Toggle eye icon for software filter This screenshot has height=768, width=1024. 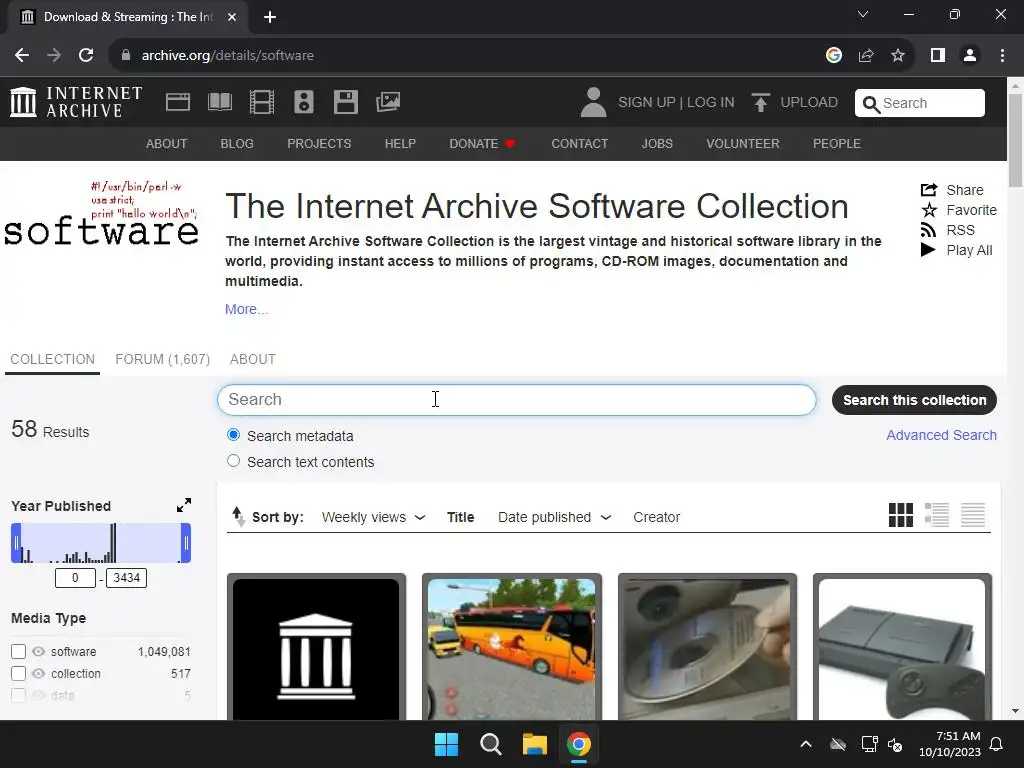pyautogui.click(x=39, y=652)
